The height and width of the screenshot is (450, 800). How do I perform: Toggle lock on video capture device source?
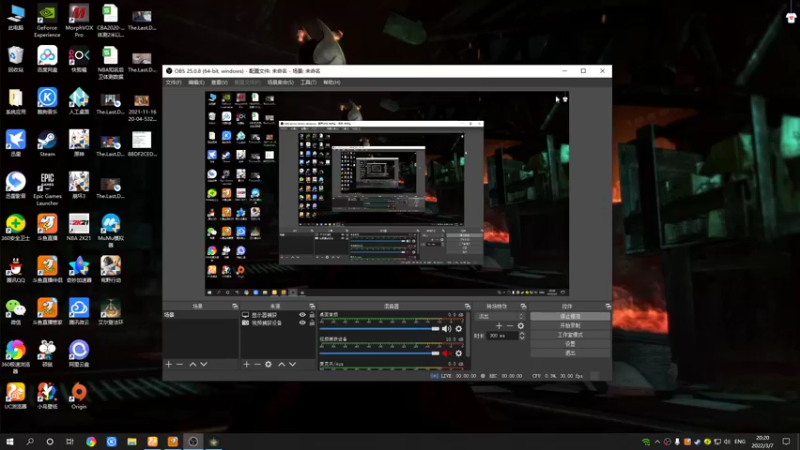click(x=312, y=323)
